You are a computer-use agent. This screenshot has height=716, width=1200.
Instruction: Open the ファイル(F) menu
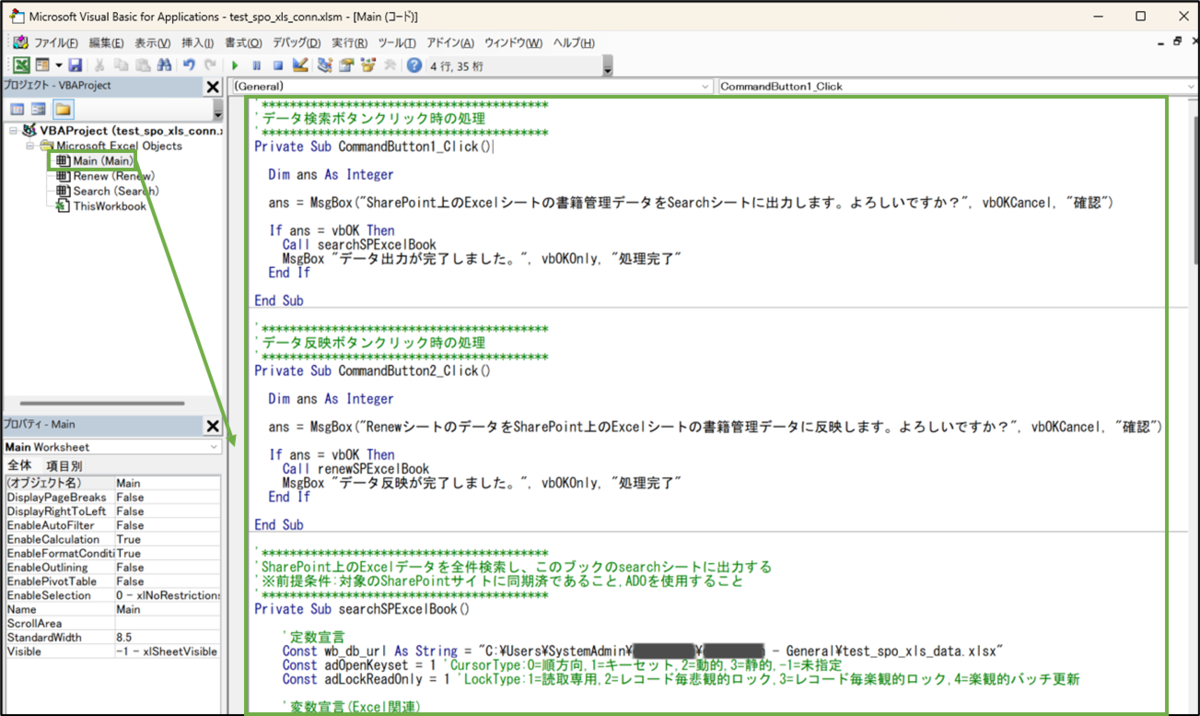(x=56, y=43)
